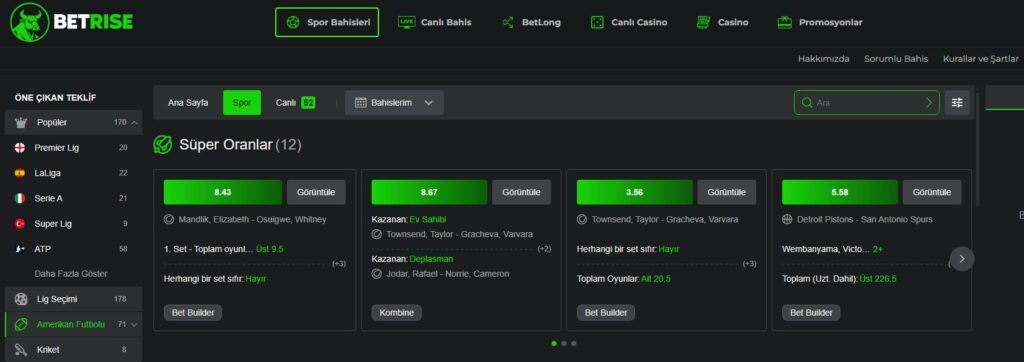Click the Canlı Bahis live icon
The image size is (1024, 362).
pyautogui.click(x=406, y=22)
